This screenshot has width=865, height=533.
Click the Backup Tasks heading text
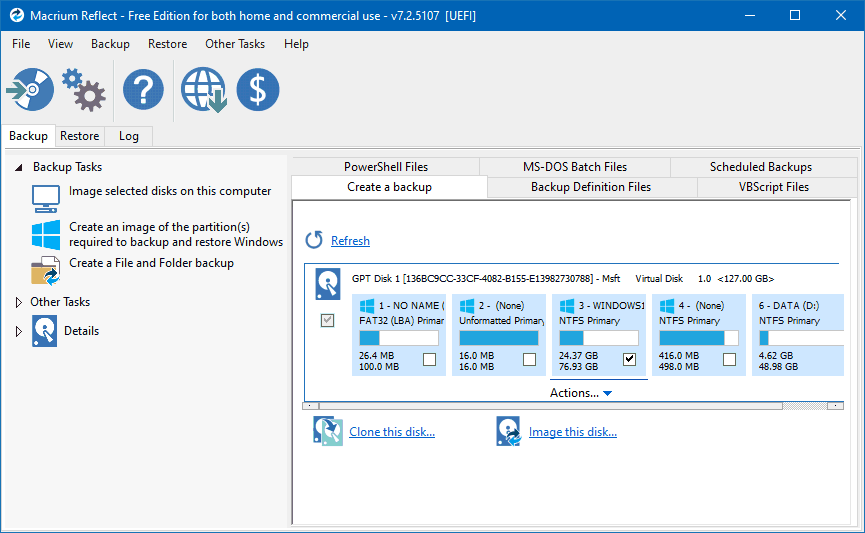pos(67,167)
